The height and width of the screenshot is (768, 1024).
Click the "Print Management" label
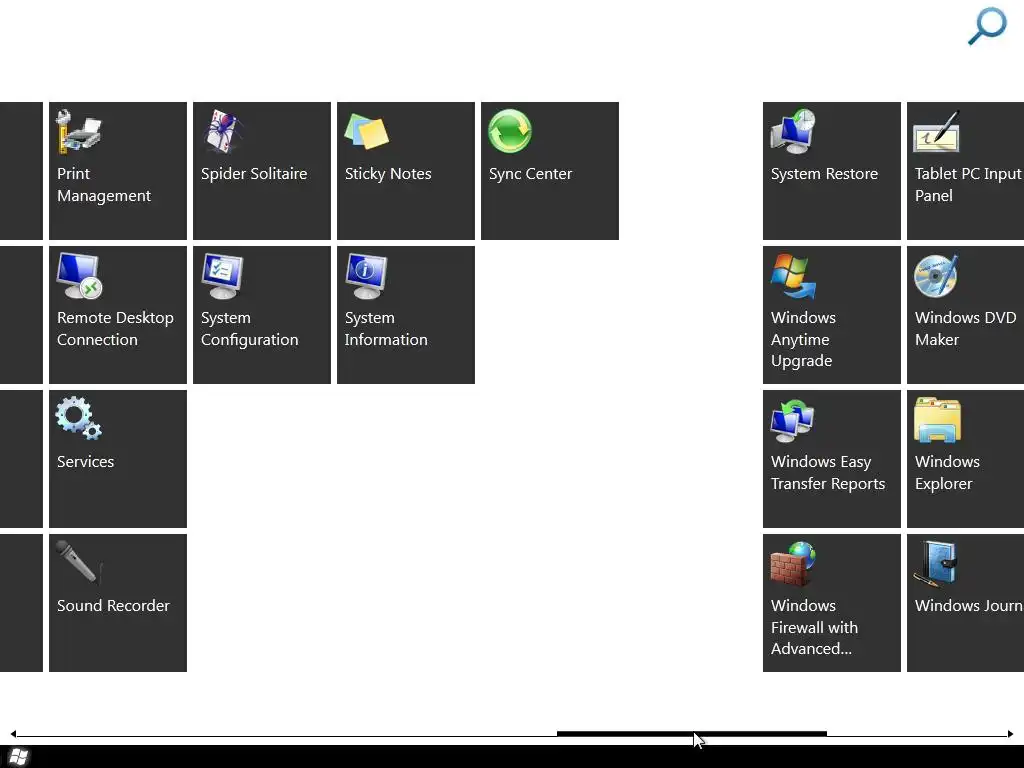pos(104,185)
